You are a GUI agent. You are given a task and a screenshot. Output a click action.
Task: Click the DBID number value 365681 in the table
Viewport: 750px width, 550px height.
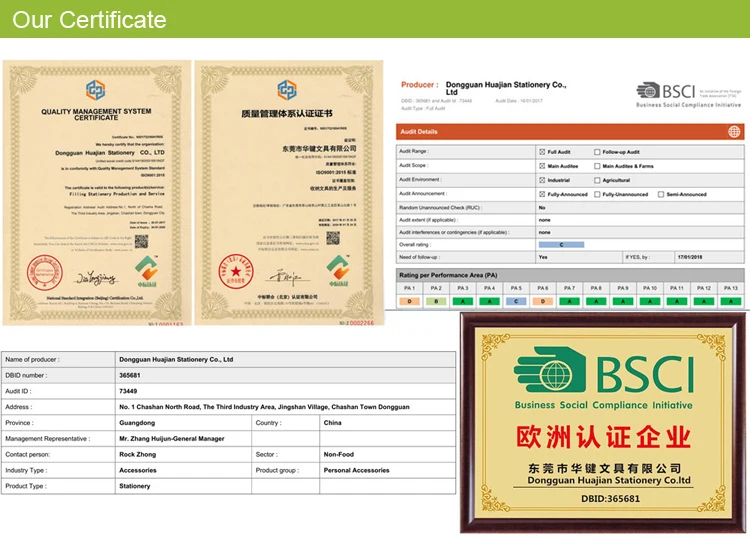tap(130, 375)
